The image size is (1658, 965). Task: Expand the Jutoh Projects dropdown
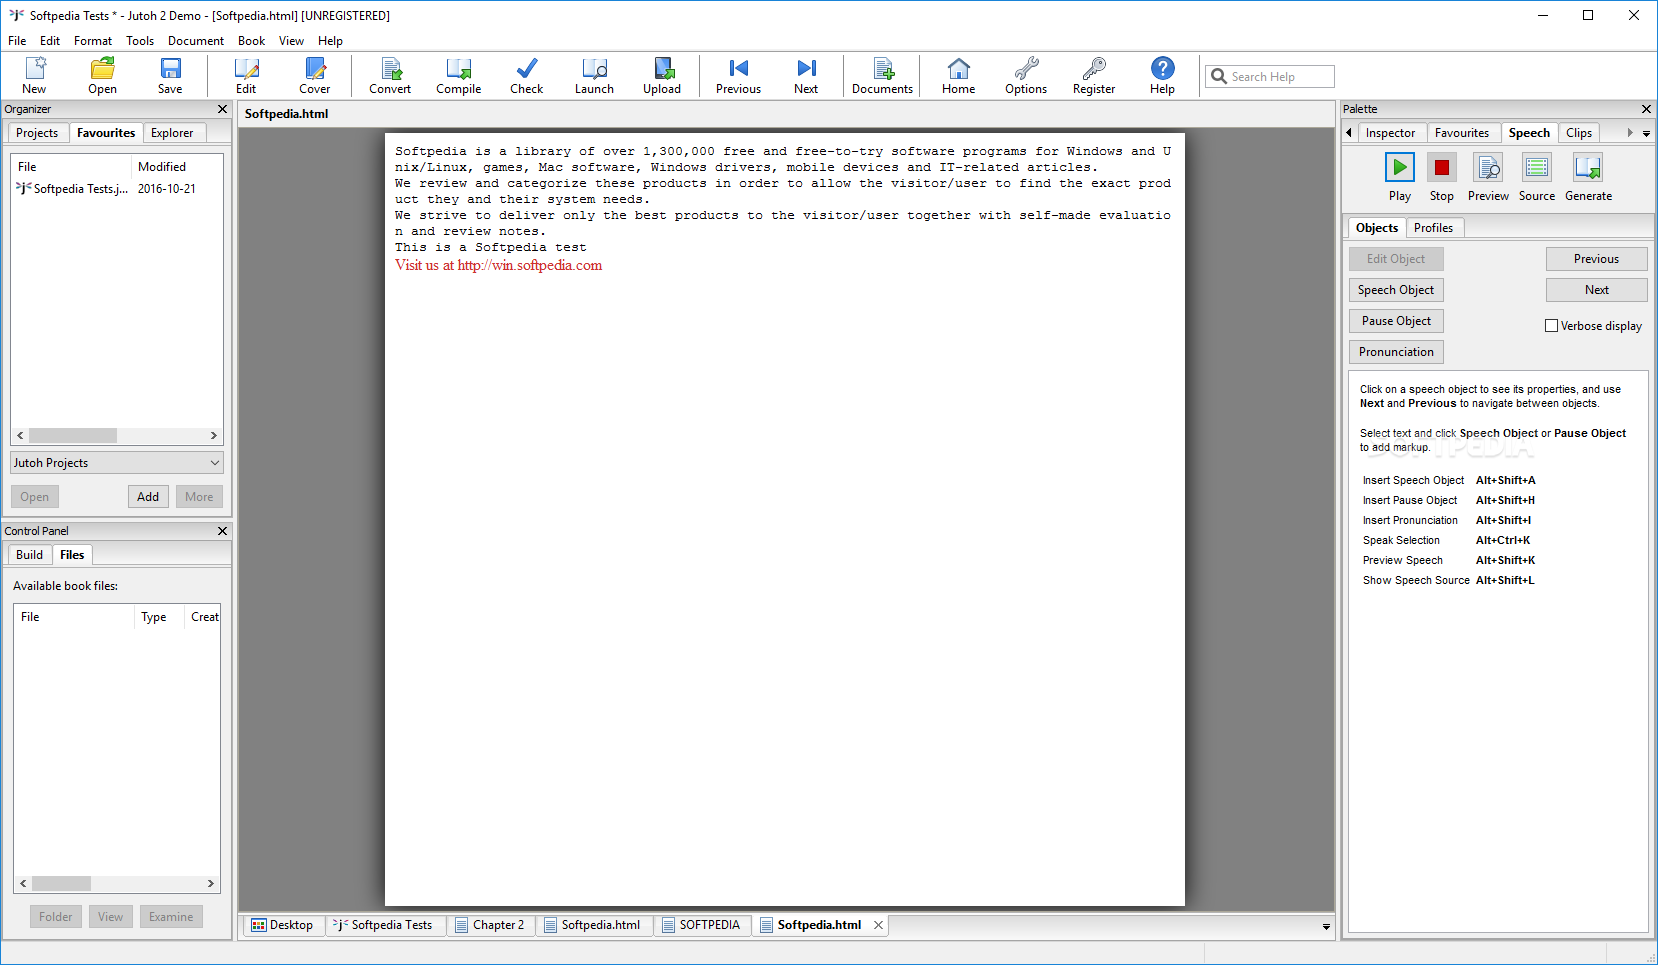(x=117, y=463)
